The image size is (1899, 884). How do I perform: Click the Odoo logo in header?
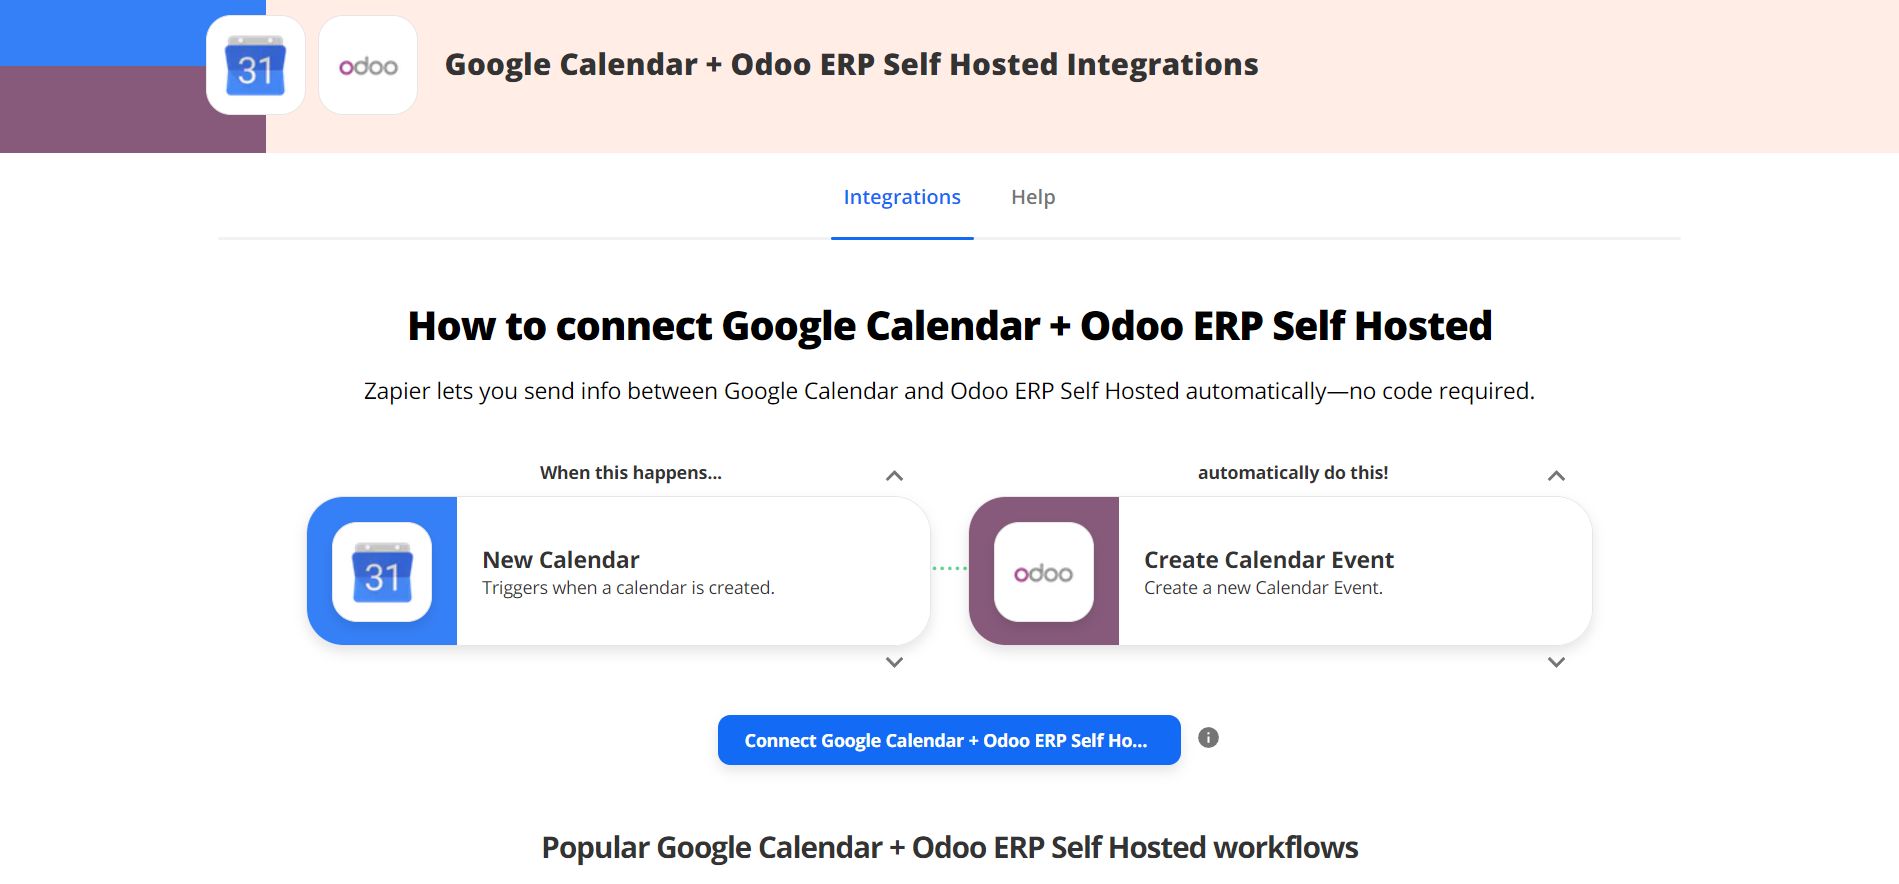(368, 66)
